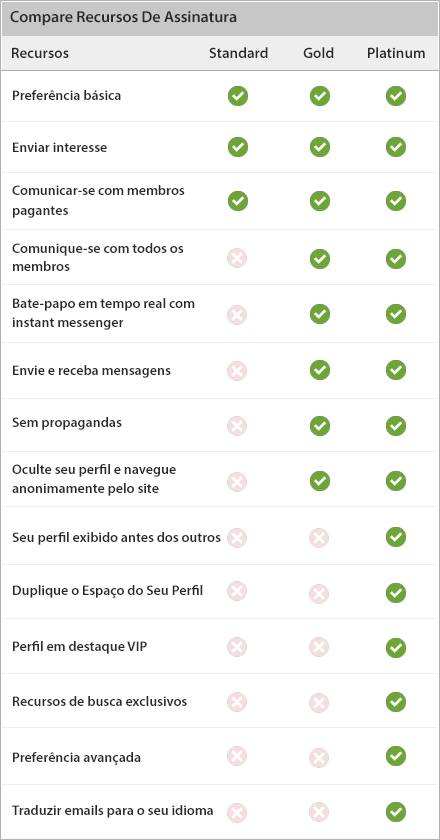Click the Perfil em destaque VIP label
Viewport: 440px width, 840px height.
[79, 646]
